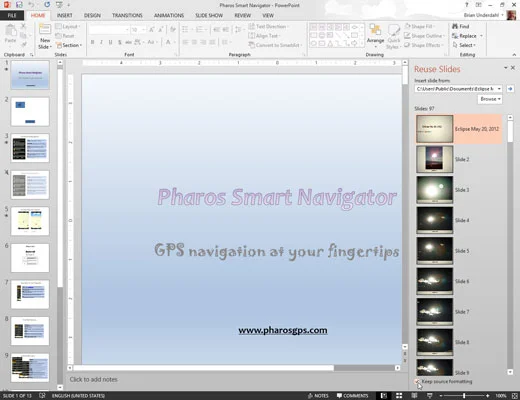Toggle Strikethrough formatting
This screenshot has height=400, width=520.
coord(128,42)
